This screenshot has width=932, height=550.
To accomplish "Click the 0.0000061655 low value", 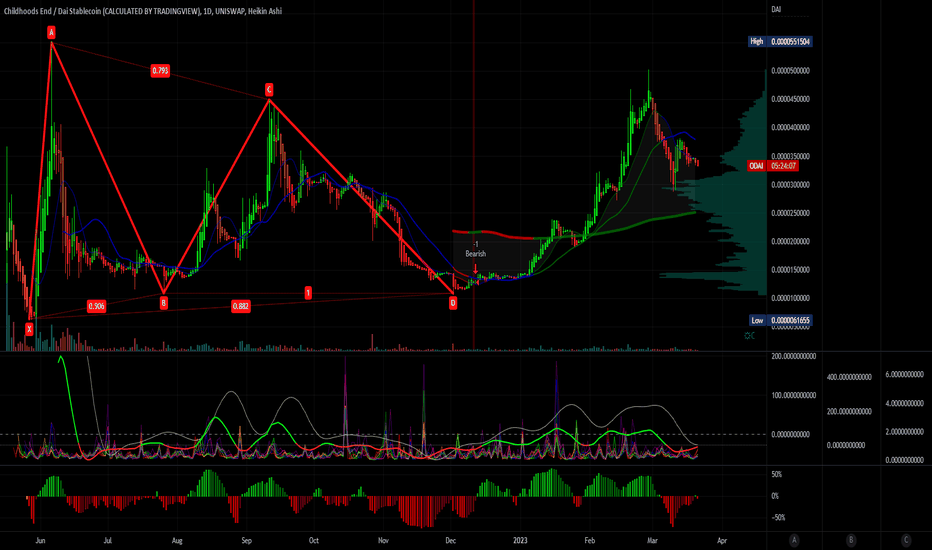I will (790, 320).
